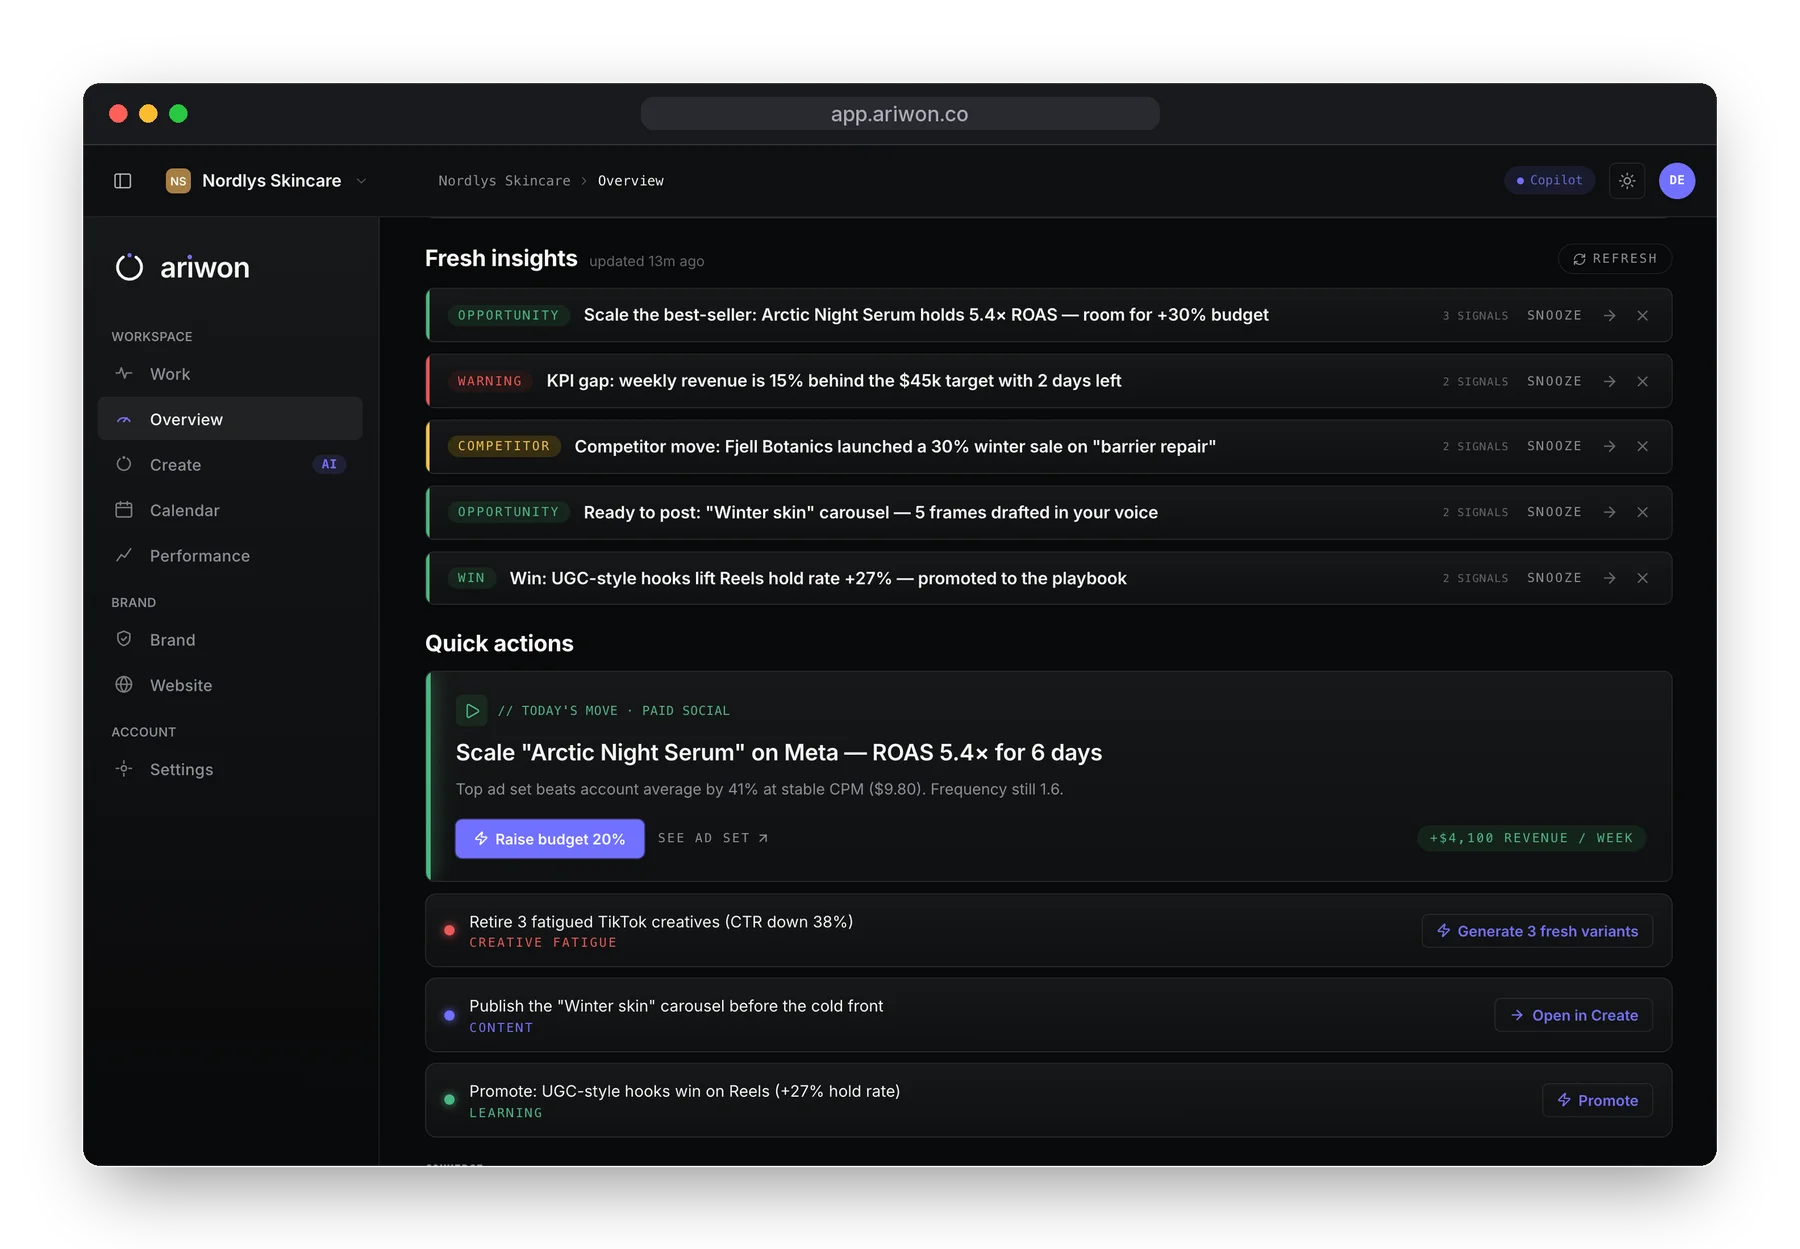Click the Nordlys Skincare breadcrumb link
The image size is (1800, 1249).
(x=504, y=181)
